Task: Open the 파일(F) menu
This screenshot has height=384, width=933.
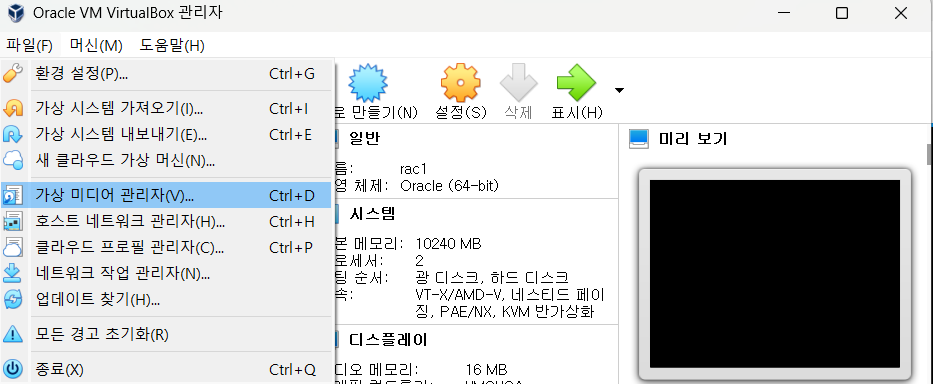Action: tap(29, 45)
